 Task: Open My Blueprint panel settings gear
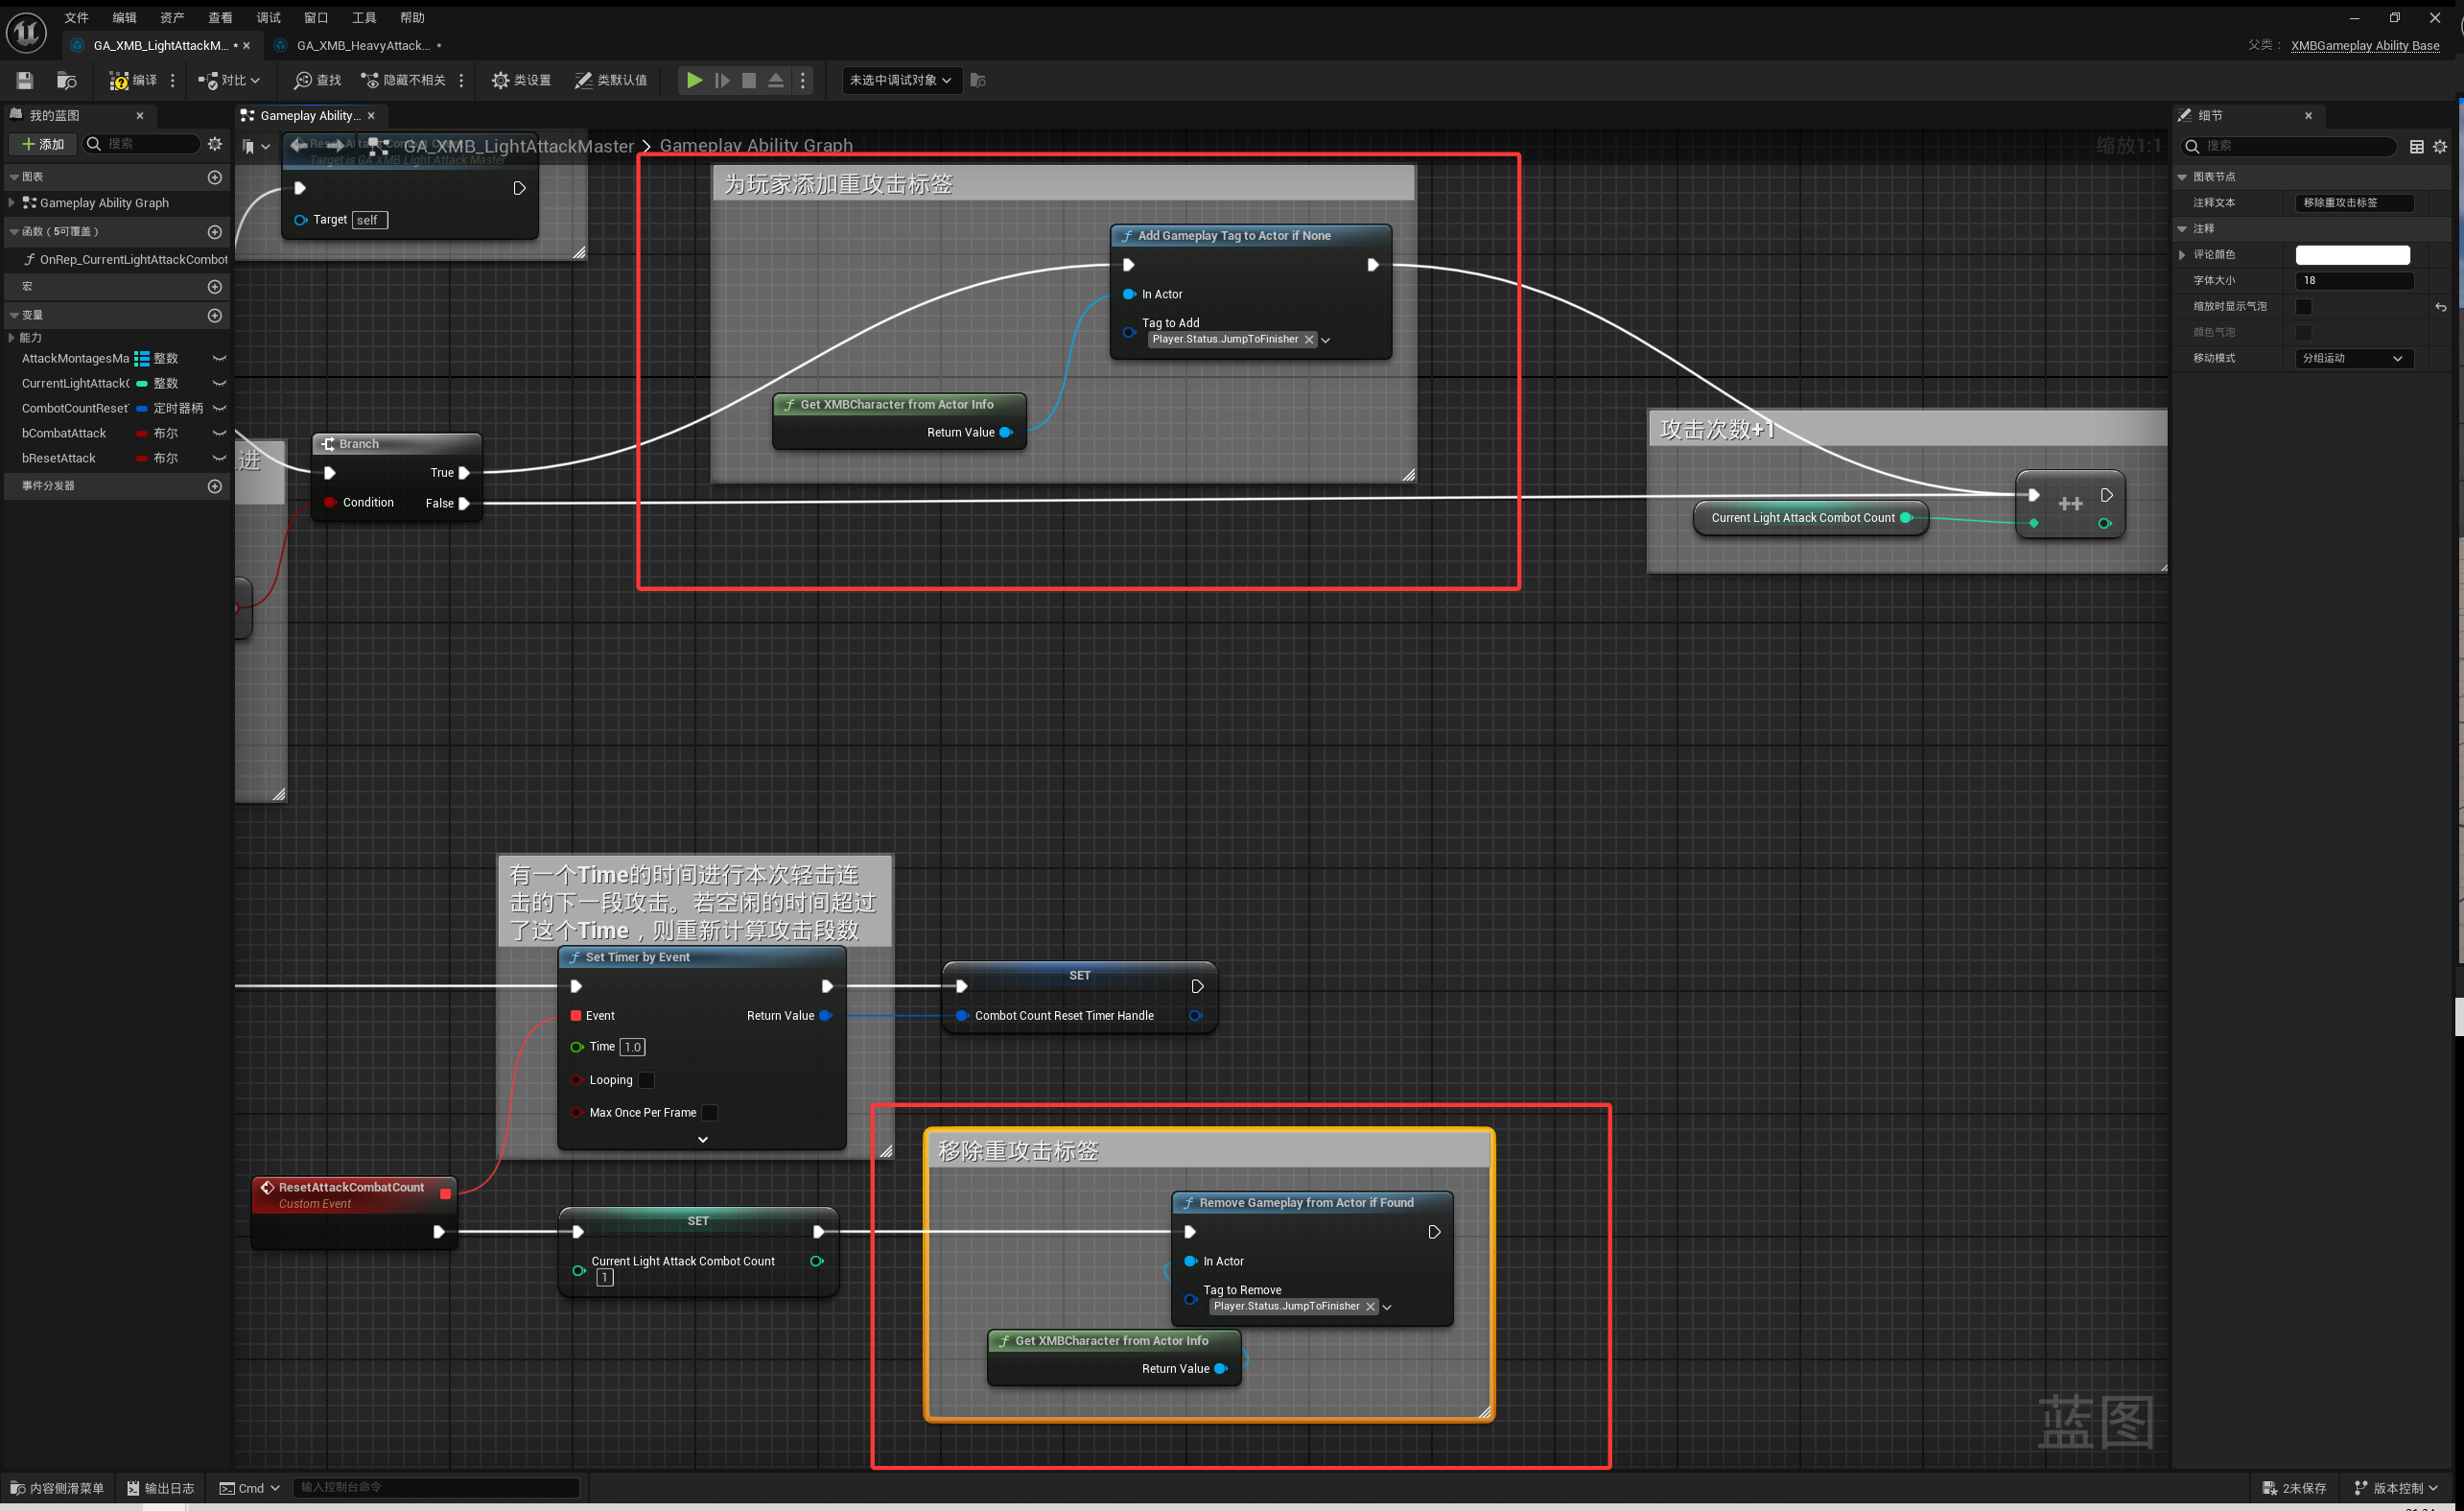(214, 144)
